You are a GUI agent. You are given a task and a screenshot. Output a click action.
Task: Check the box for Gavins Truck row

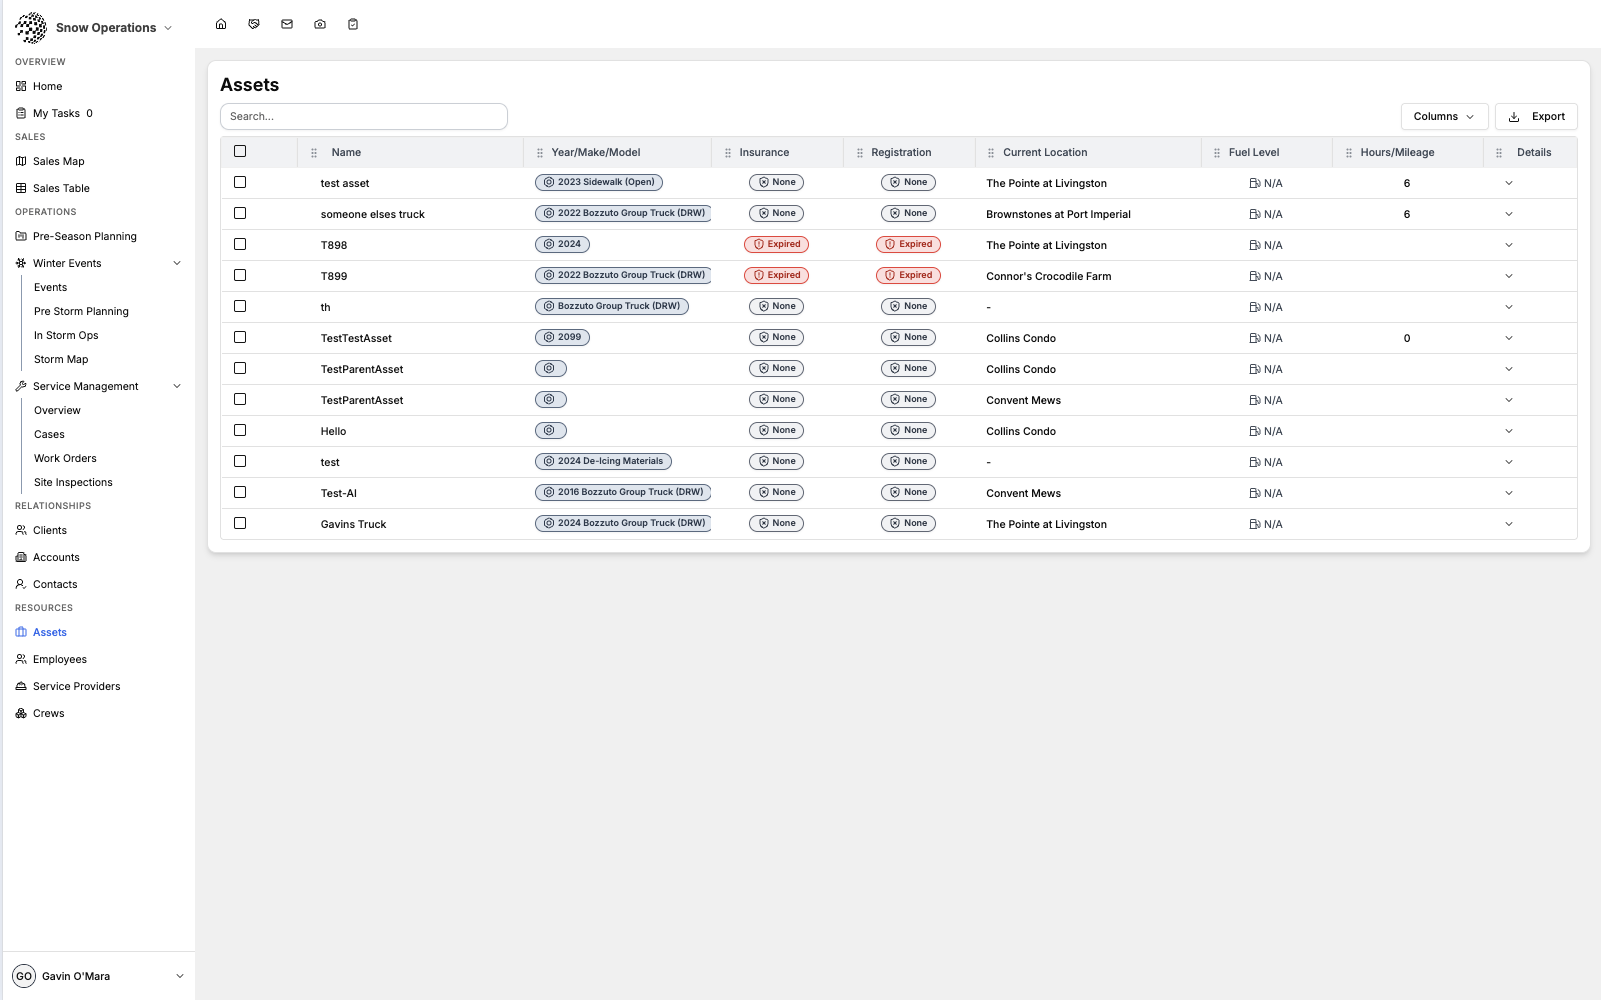tap(240, 523)
